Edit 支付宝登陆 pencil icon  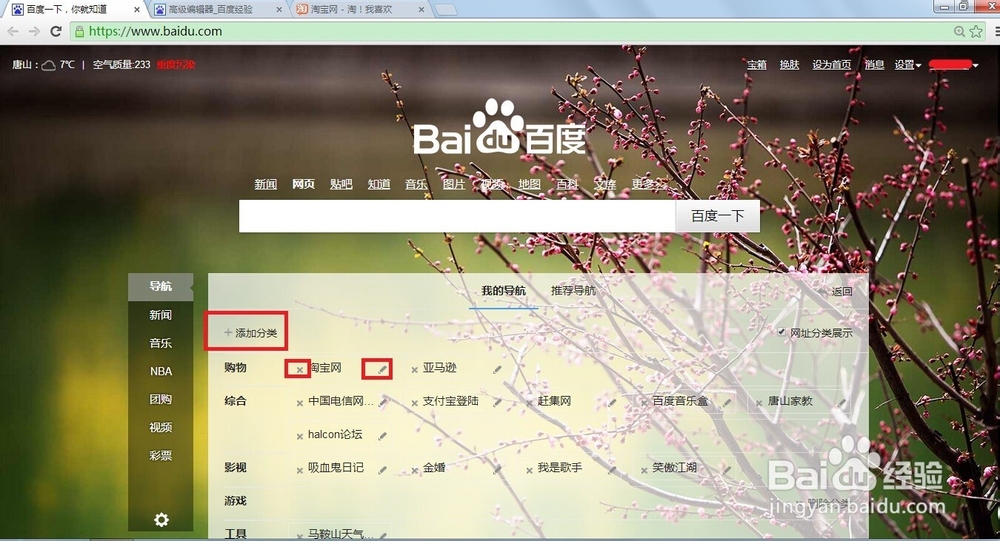[x=497, y=402]
